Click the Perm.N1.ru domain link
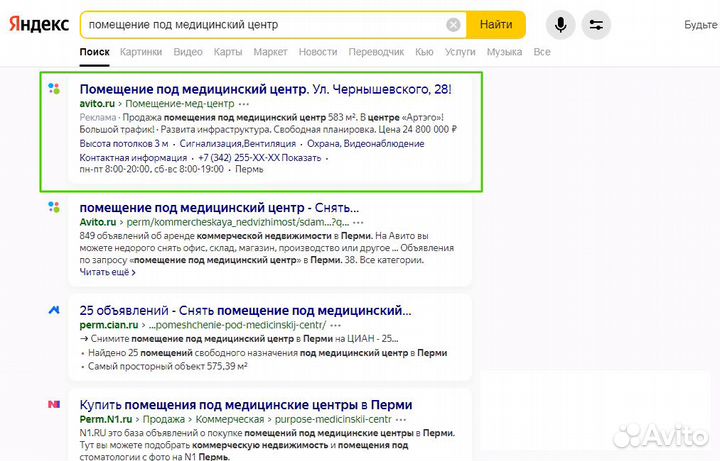The height and width of the screenshot is (461, 720). point(106,419)
